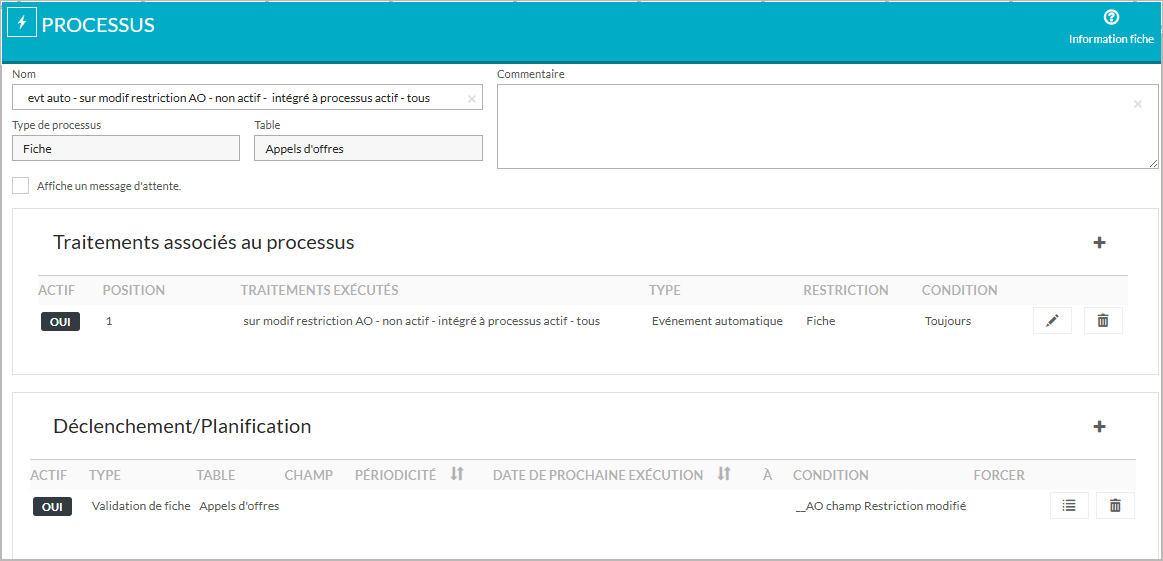Open list details of Validation de fiche trigger

pyautogui.click(x=1069, y=505)
